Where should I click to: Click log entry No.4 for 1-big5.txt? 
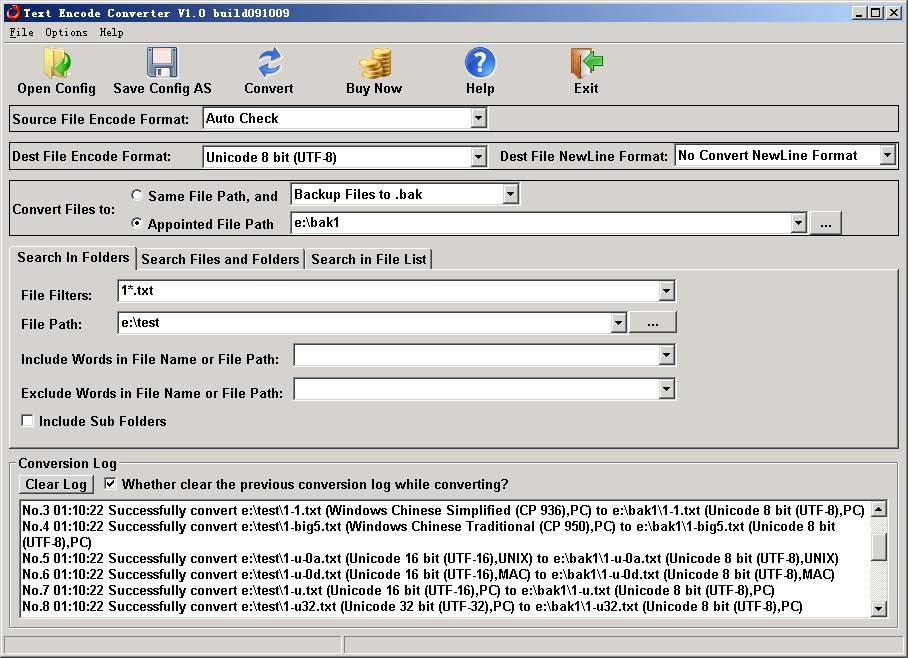tap(429, 534)
